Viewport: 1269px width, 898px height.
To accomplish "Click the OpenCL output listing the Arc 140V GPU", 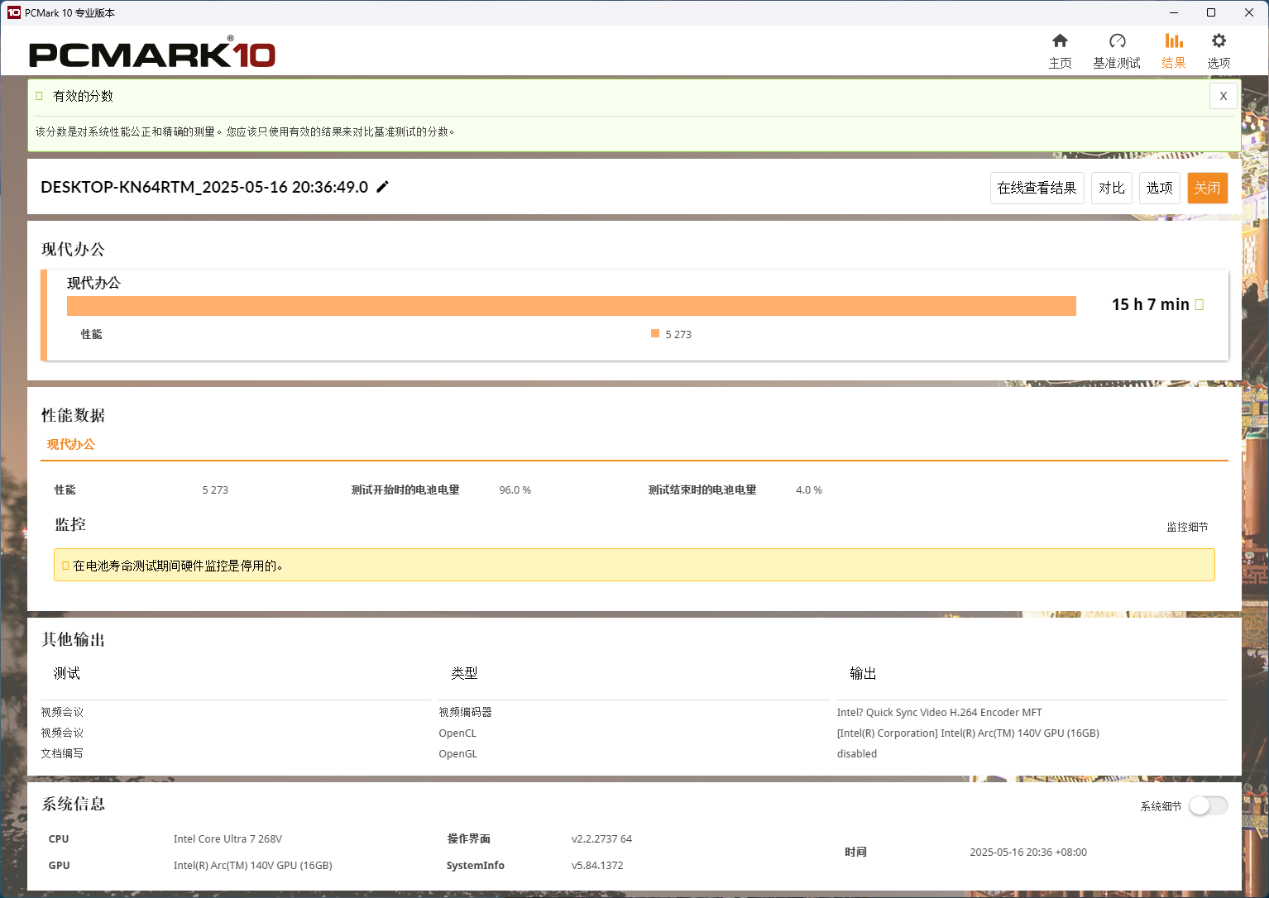I will (968, 733).
